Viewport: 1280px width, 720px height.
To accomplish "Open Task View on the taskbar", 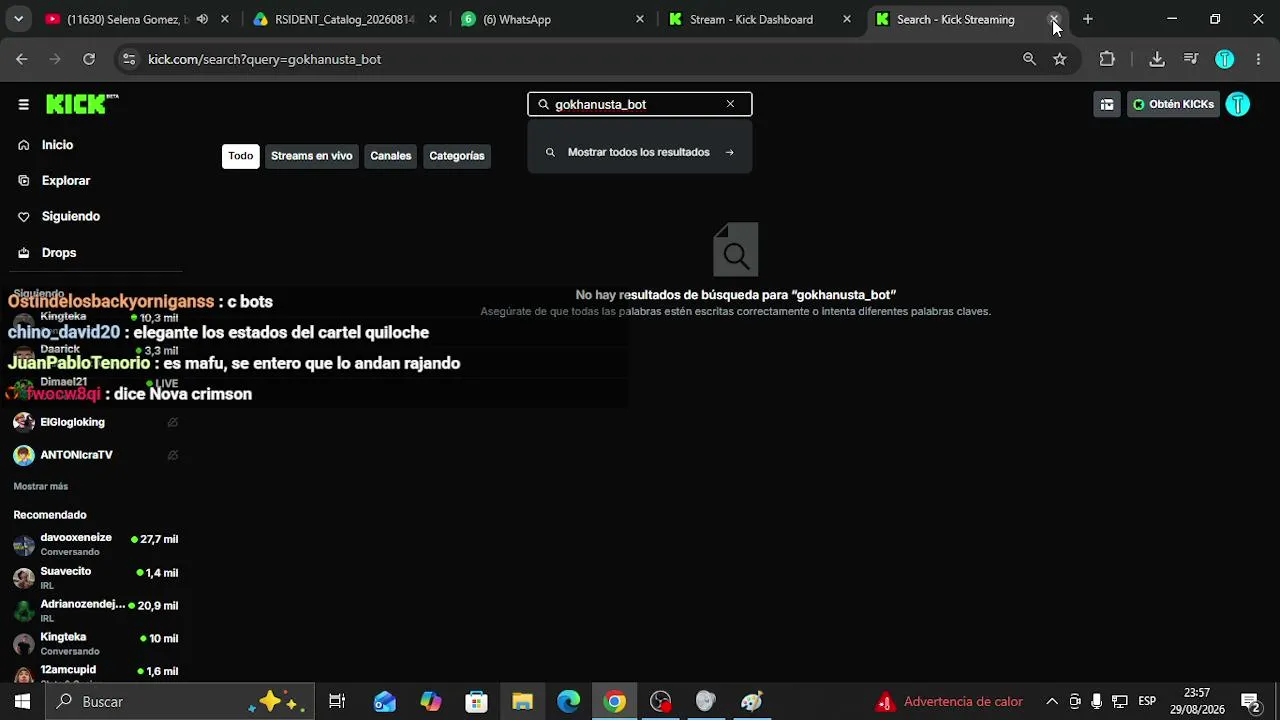I will tap(337, 702).
